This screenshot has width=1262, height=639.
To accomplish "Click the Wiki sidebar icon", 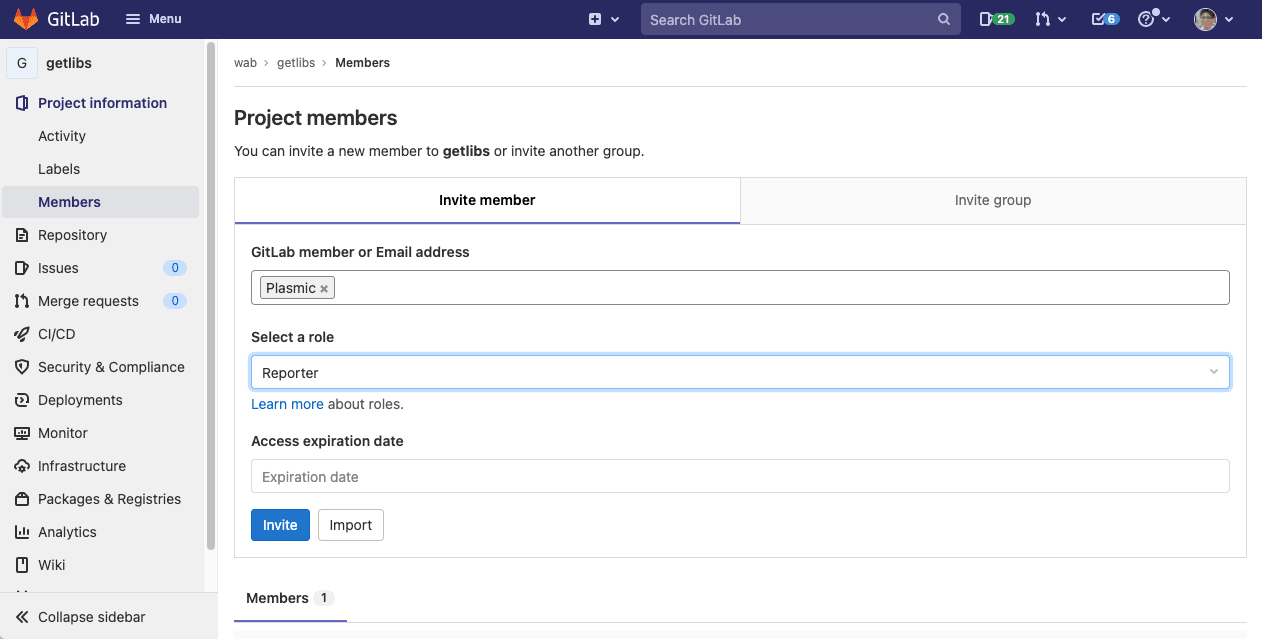I will click(x=22, y=565).
